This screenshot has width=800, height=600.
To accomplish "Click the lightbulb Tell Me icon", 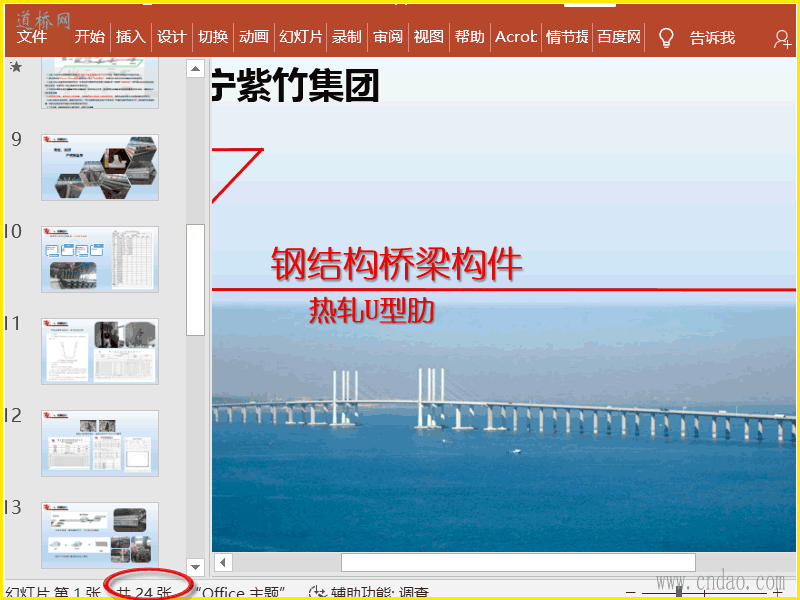I will (666, 38).
